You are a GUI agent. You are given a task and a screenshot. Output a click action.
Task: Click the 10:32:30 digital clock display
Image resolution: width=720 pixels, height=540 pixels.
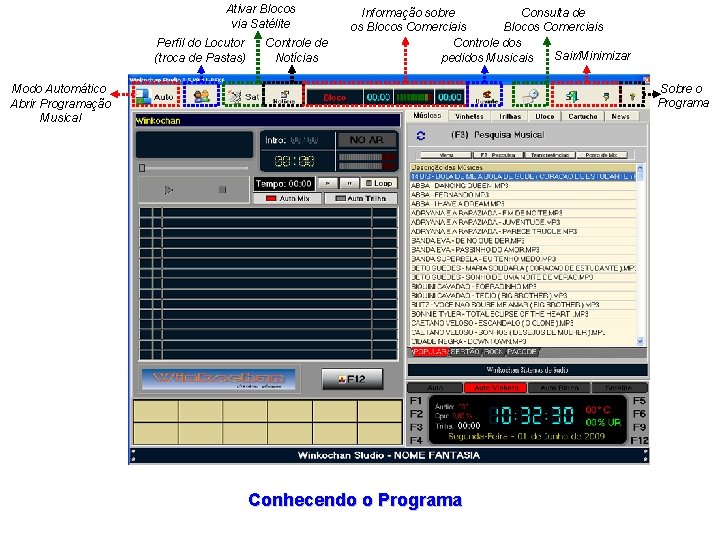click(x=532, y=416)
